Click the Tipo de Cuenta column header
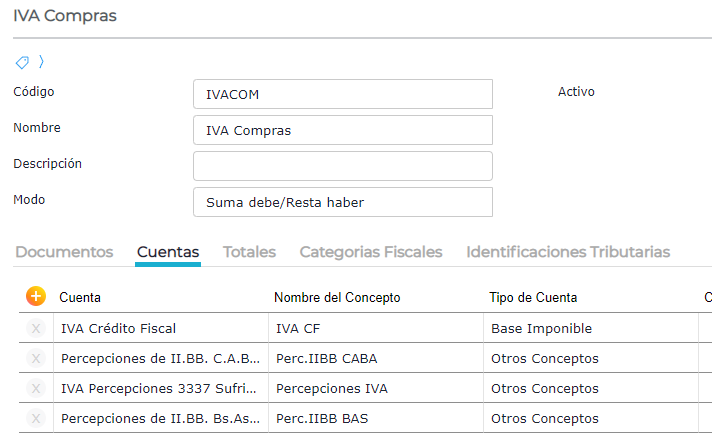This screenshot has height=446, width=712. pos(533,297)
